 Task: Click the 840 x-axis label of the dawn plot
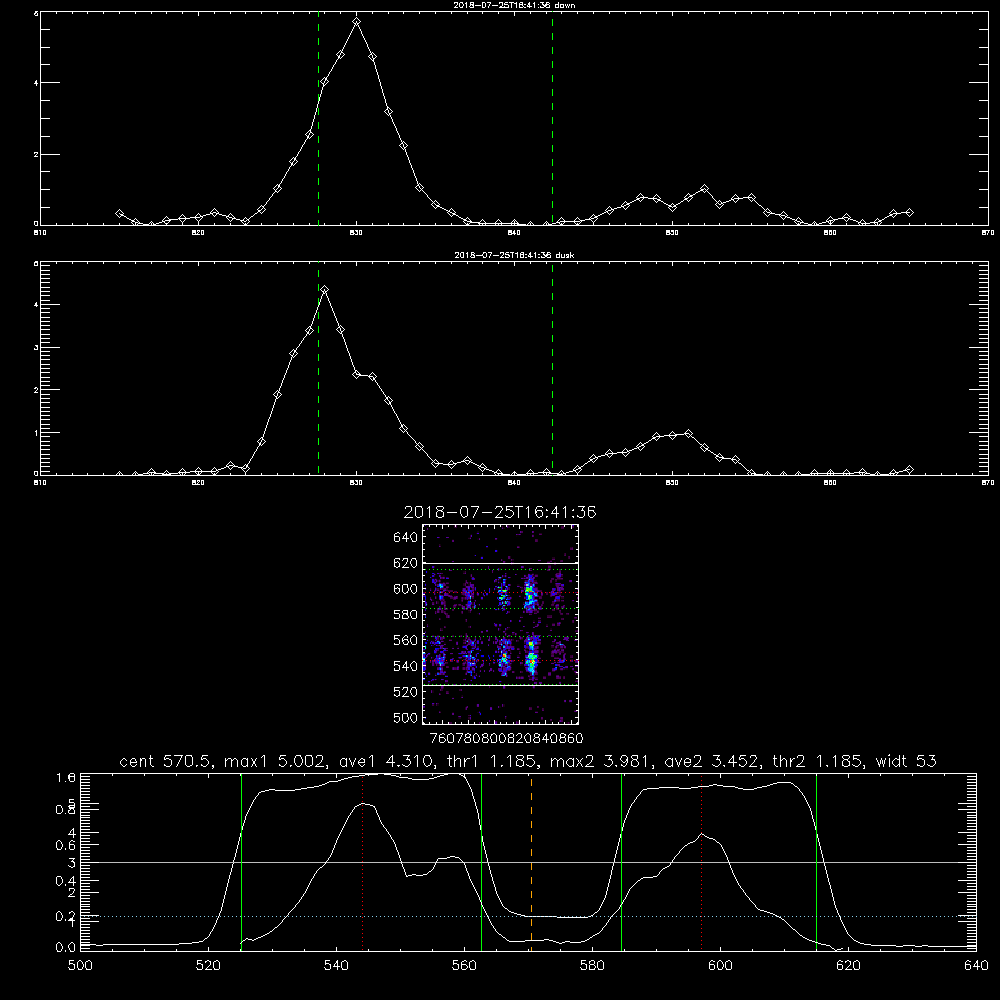(x=514, y=233)
